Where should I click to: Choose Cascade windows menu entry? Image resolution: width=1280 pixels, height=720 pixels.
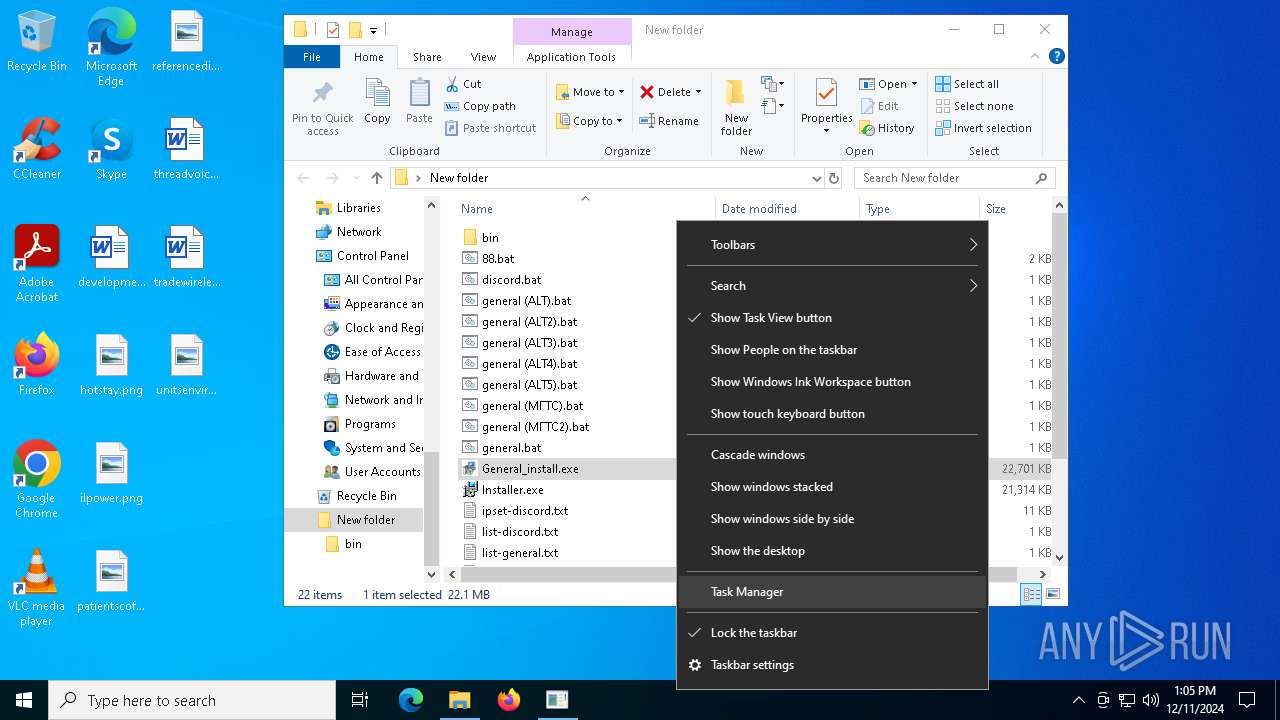pyautogui.click(x=832, y=455)
